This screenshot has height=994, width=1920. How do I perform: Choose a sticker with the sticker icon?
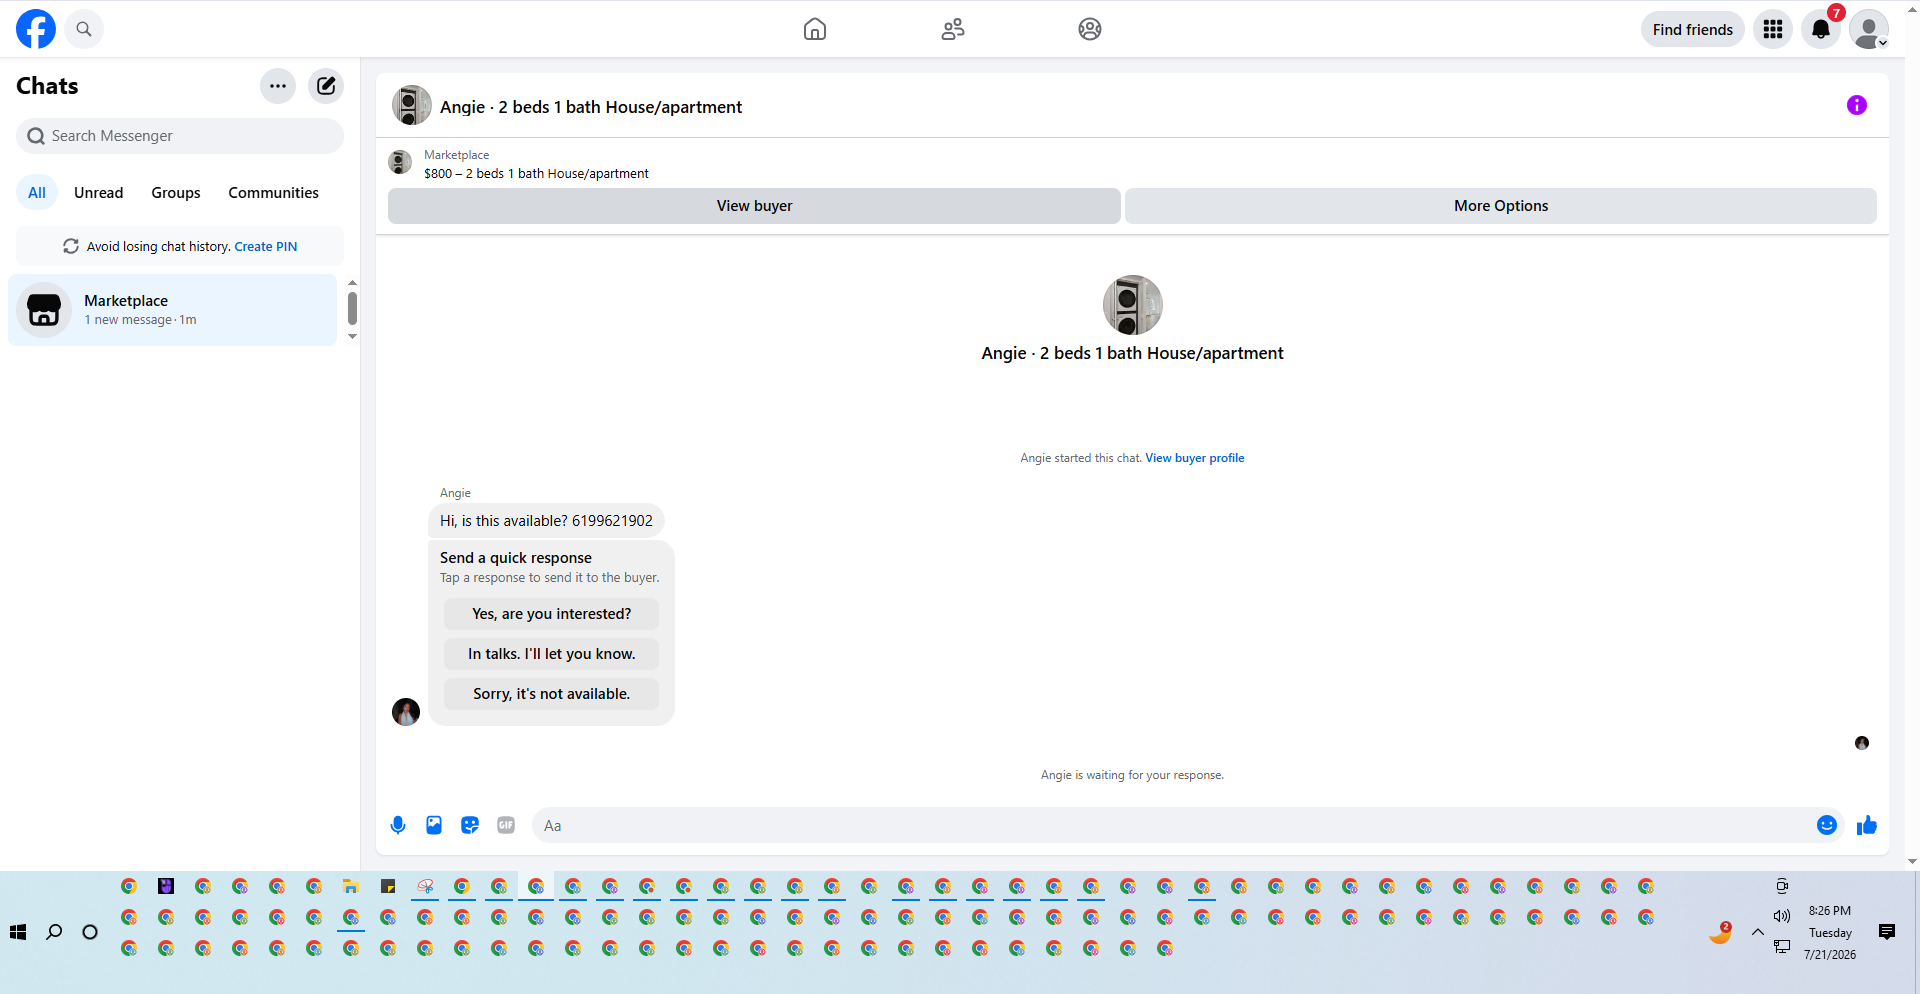click(x=470, y=825)
